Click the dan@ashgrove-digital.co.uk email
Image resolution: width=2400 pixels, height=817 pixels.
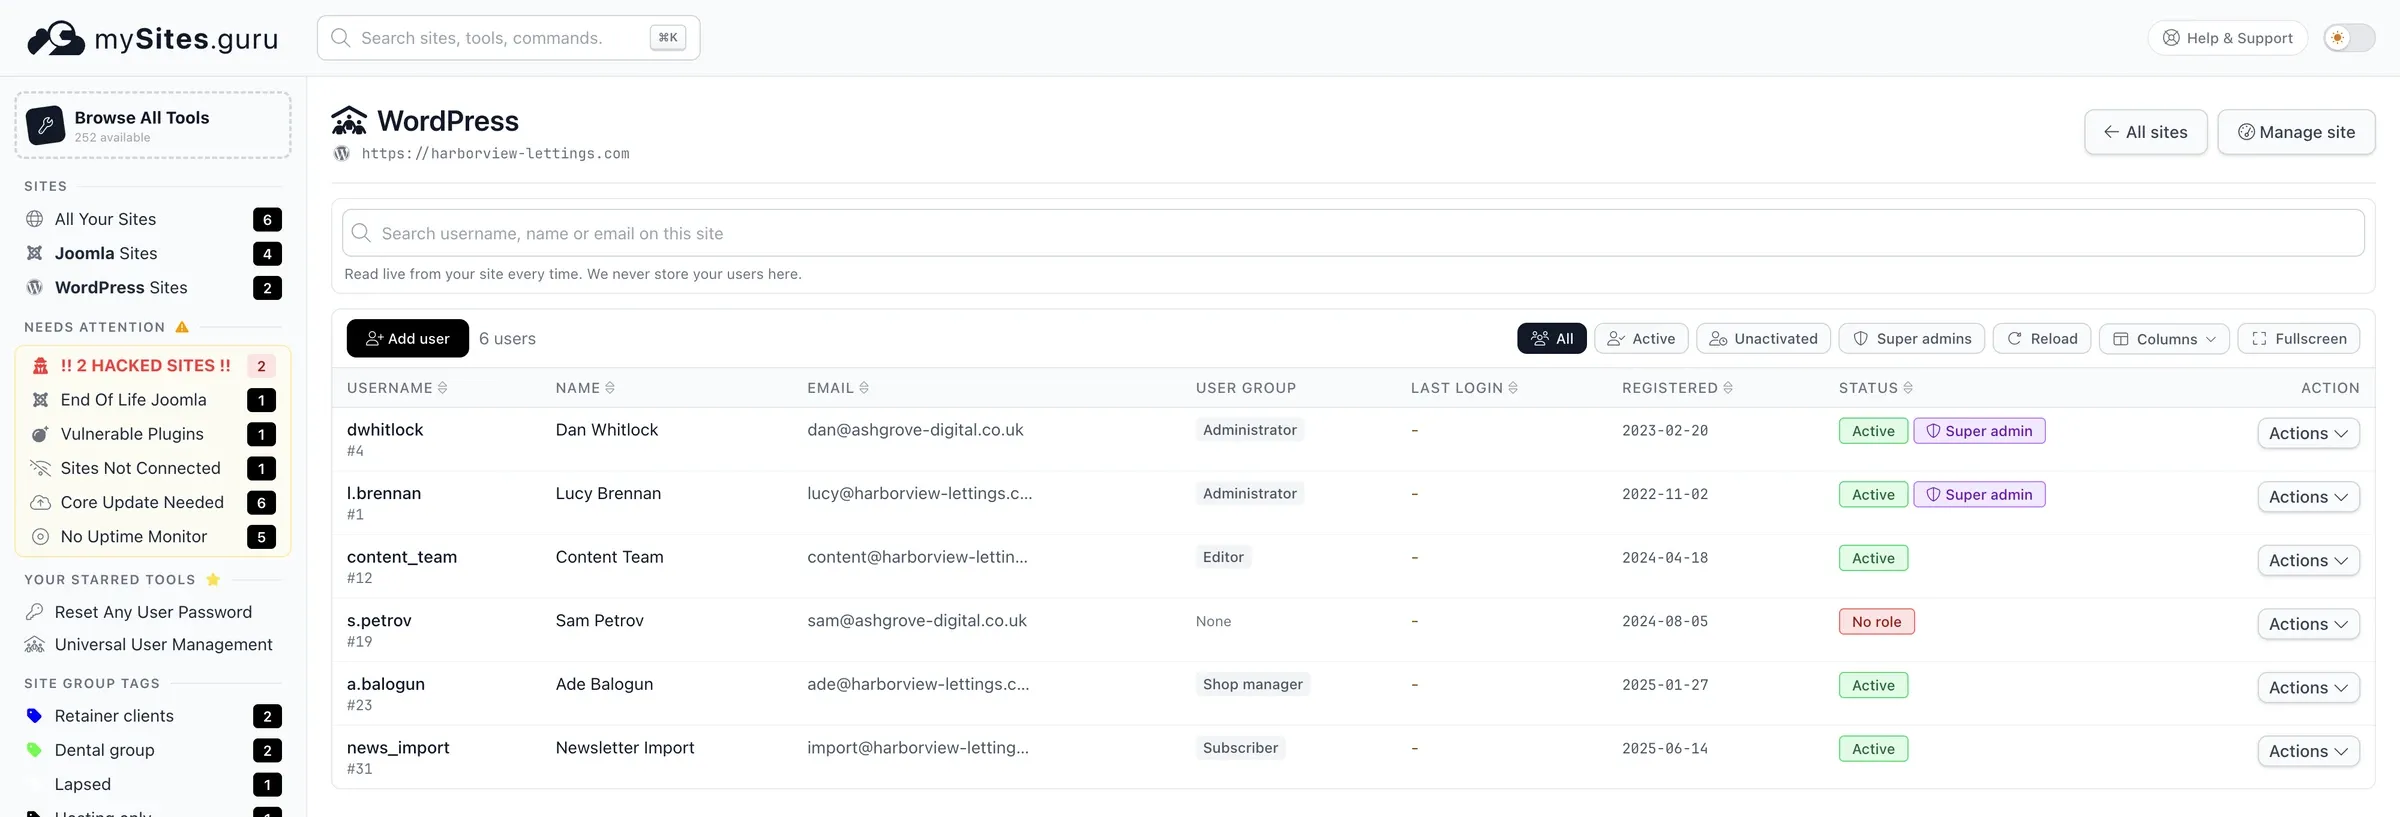[x=915, y=430]
